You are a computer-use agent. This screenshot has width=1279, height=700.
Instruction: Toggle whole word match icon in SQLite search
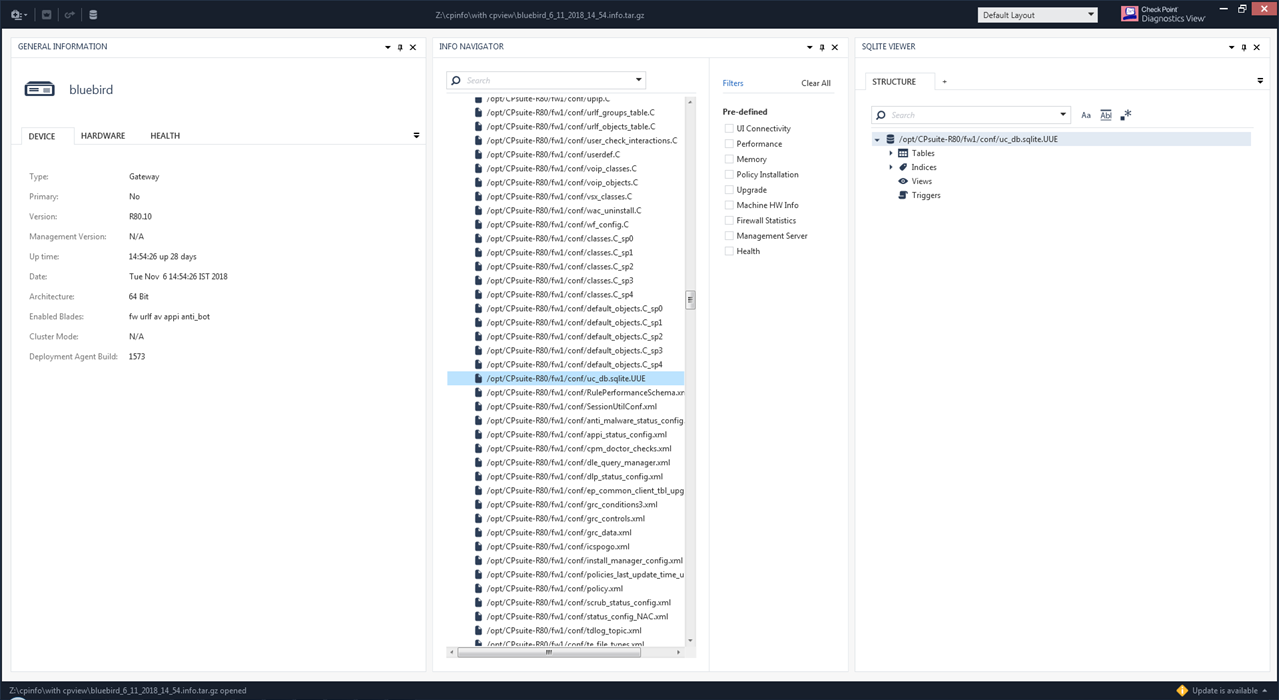pyautogui.click(x=1106, y=115)
